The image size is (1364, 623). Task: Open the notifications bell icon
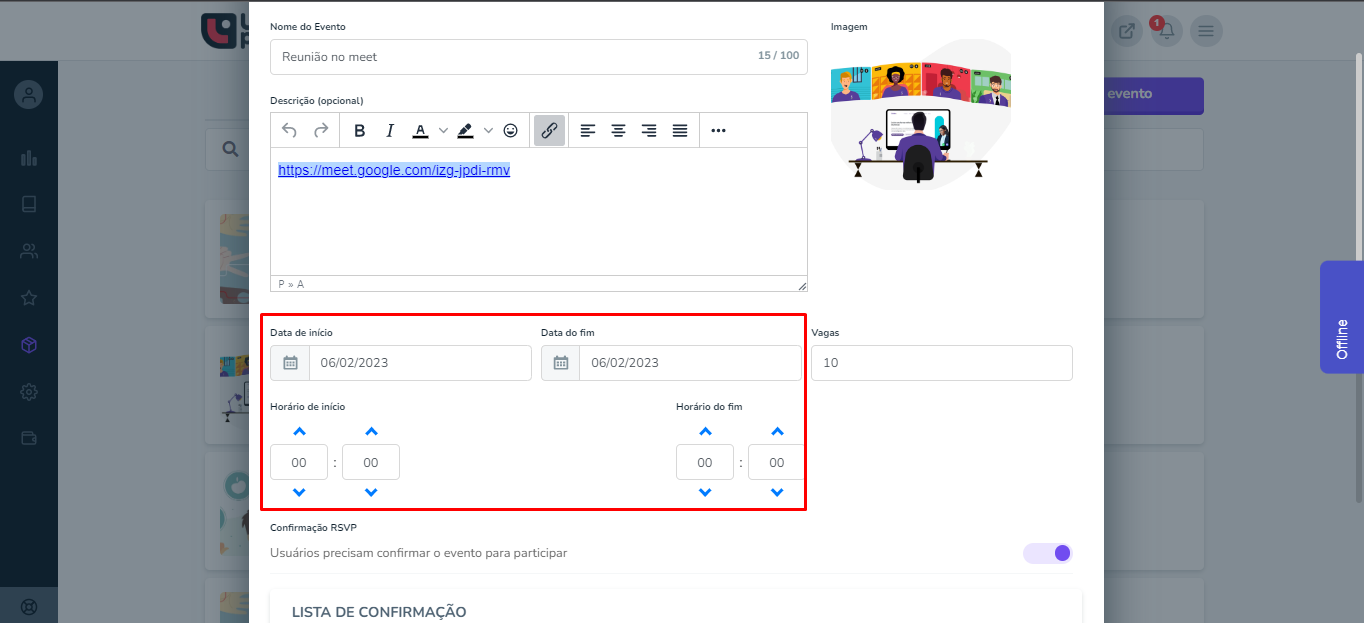(1166, 31)
